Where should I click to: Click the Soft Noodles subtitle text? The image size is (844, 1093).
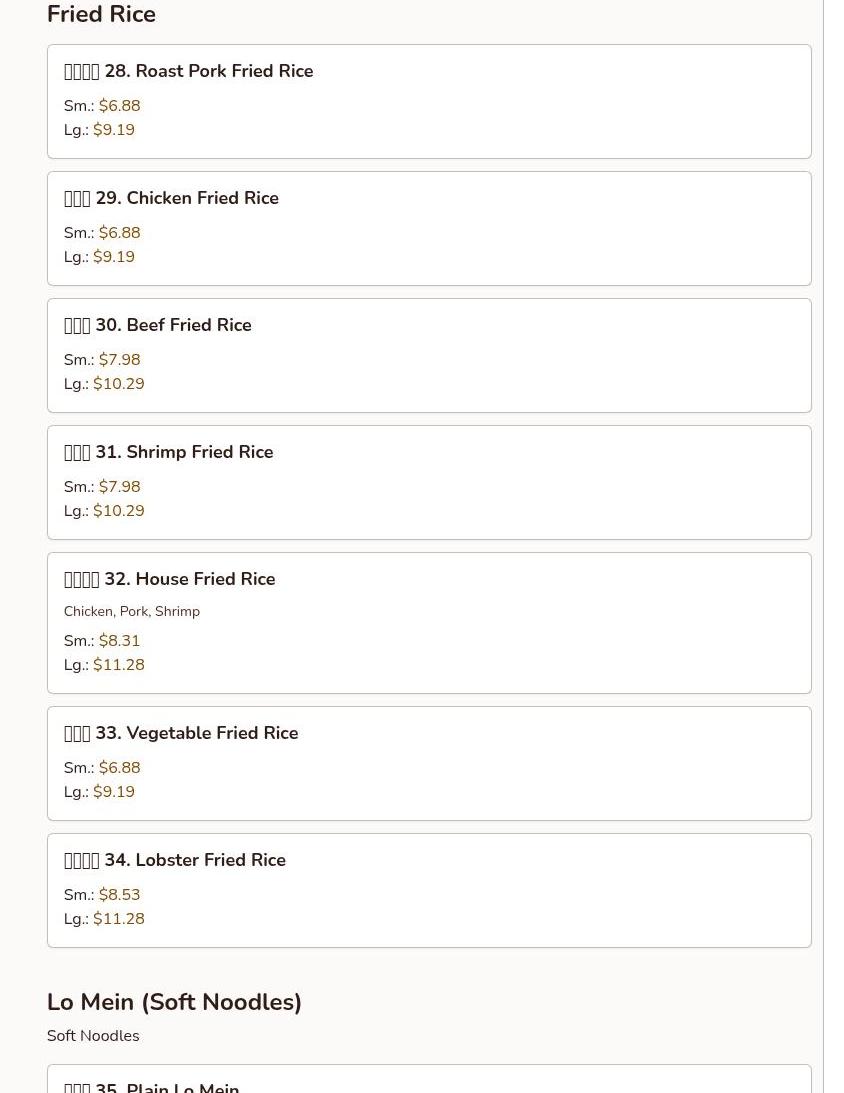(x=93, y=1036)
